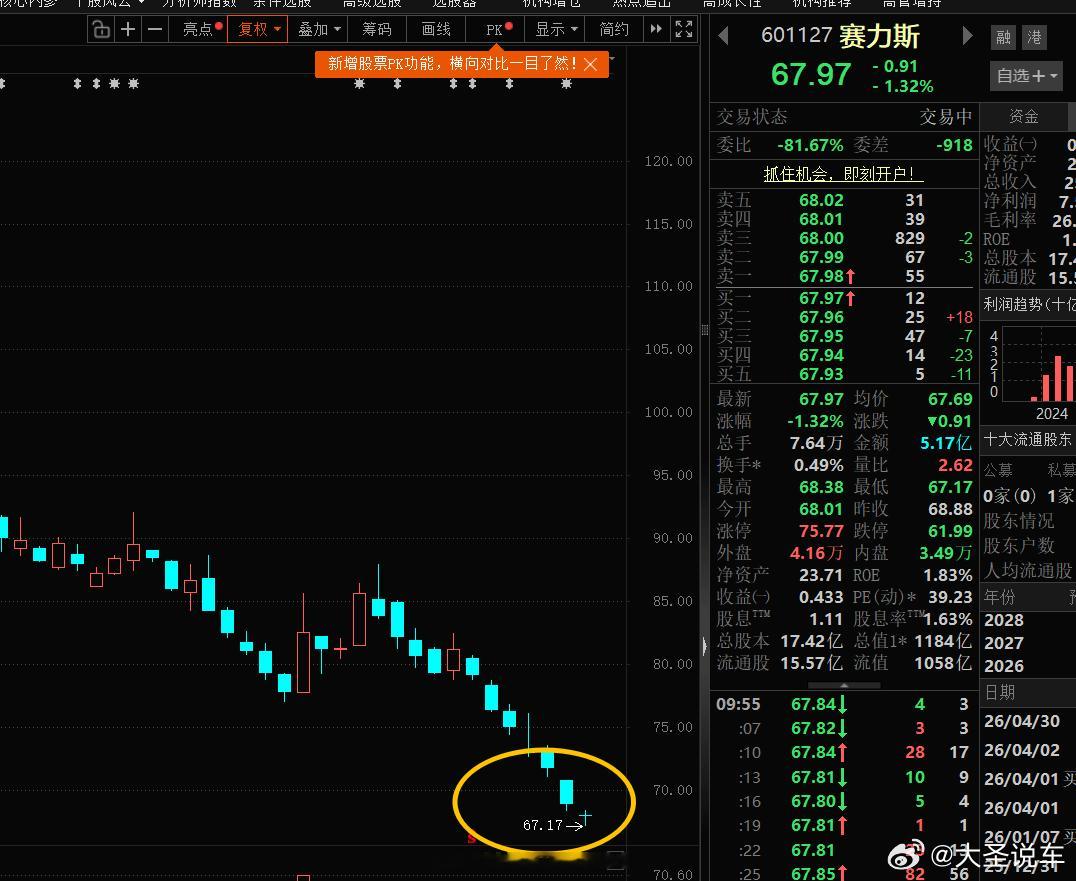The image size is (1076, 881).
Task: Click the 港 Hong Kong connect badge
Action: tap(1034, 37)
